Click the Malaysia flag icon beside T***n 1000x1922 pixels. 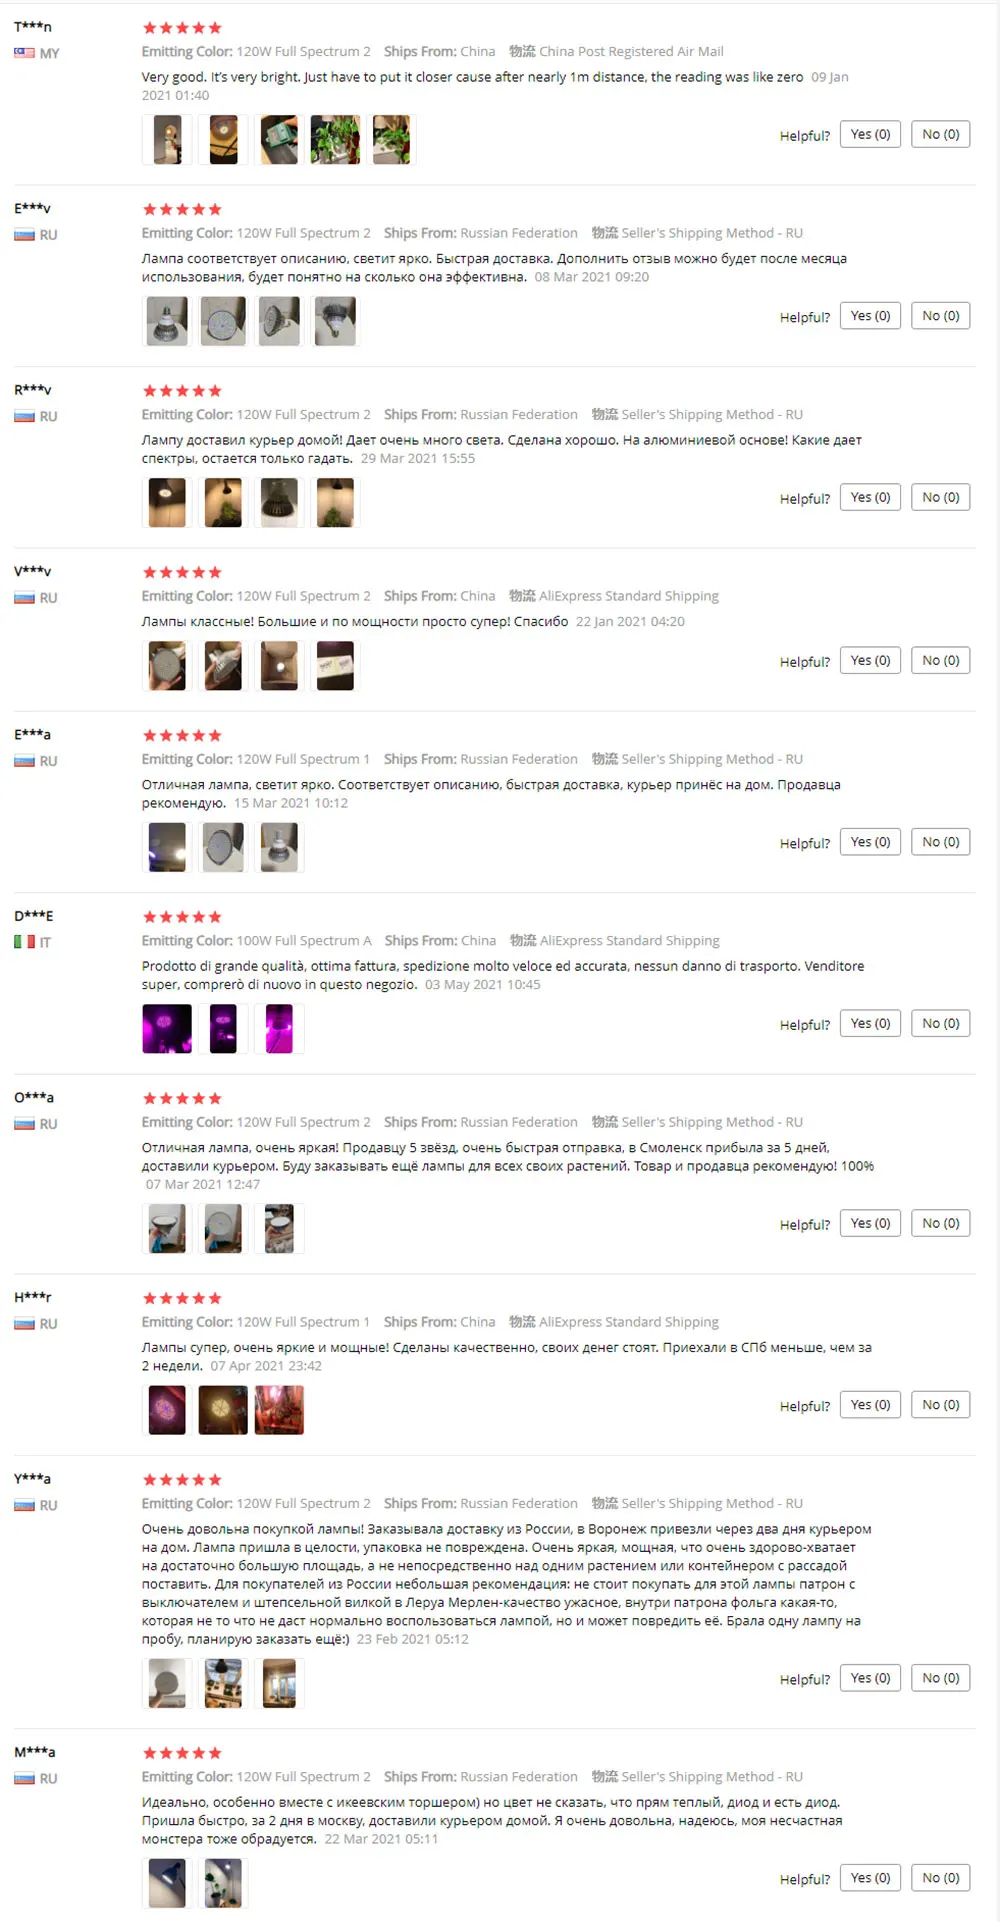24,53
